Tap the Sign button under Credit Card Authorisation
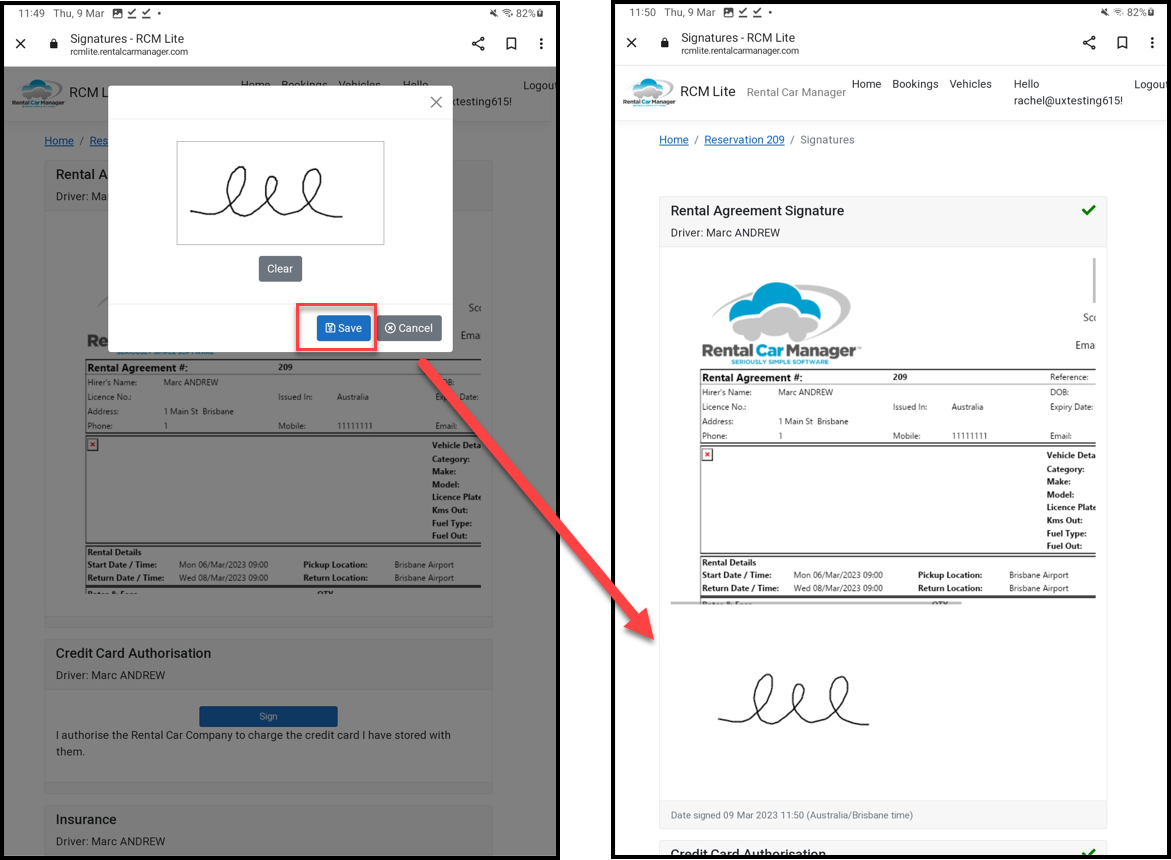The height and width of the screenshot is (860, 1171). [268, 716]
